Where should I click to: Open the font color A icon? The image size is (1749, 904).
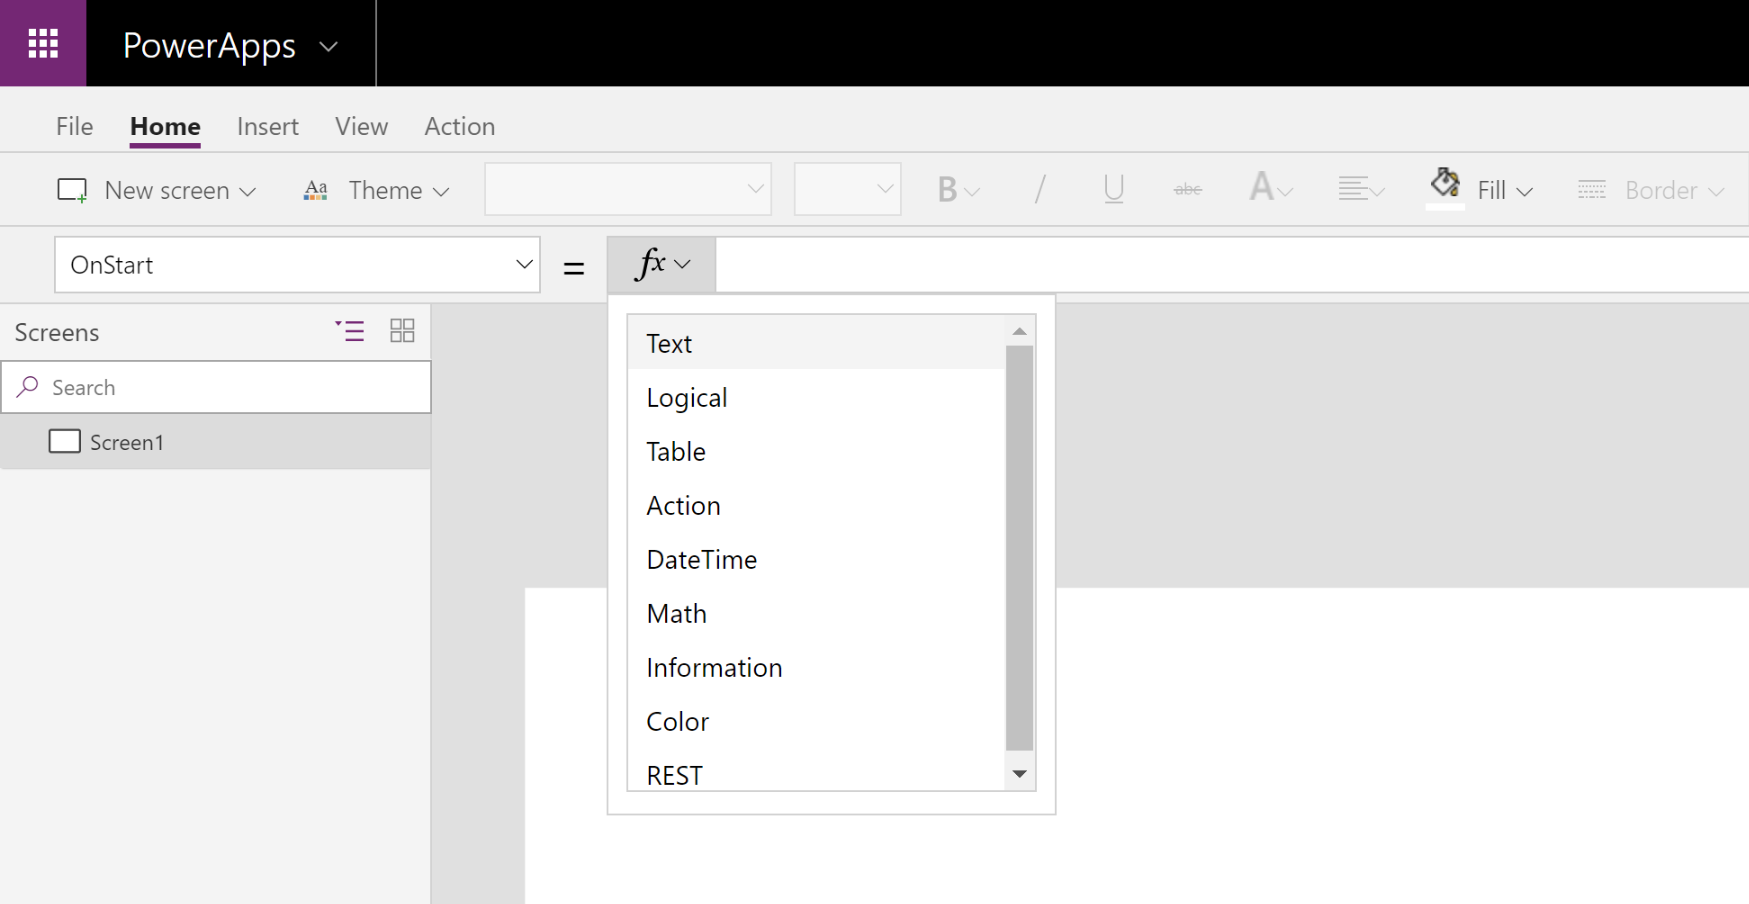pos(1262,188)
